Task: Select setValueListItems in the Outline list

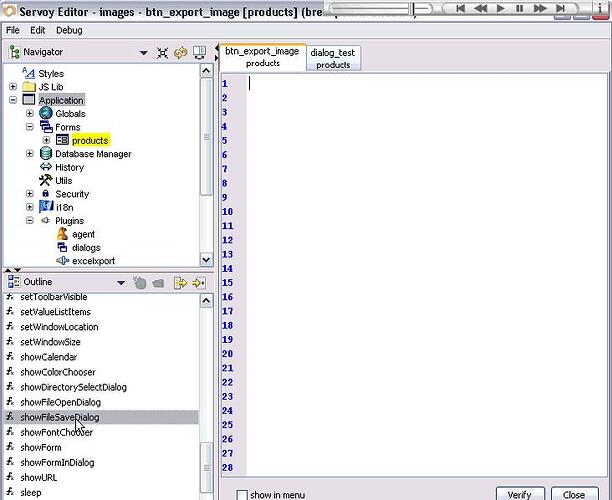Action: tap(101, 312)
